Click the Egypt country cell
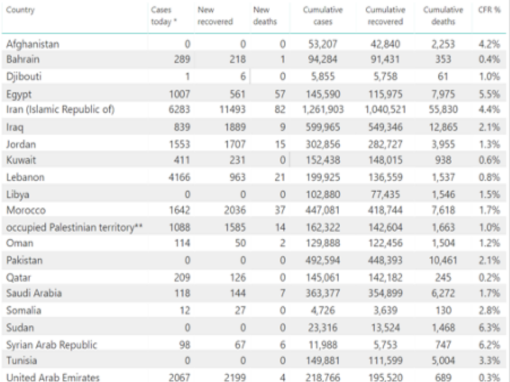Image resolution: width=510 pixels, height=382 pixels. pos(19,94)
